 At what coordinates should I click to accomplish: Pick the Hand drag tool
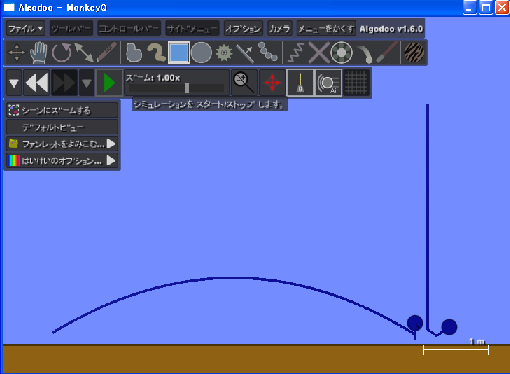[x=39, y=52]
